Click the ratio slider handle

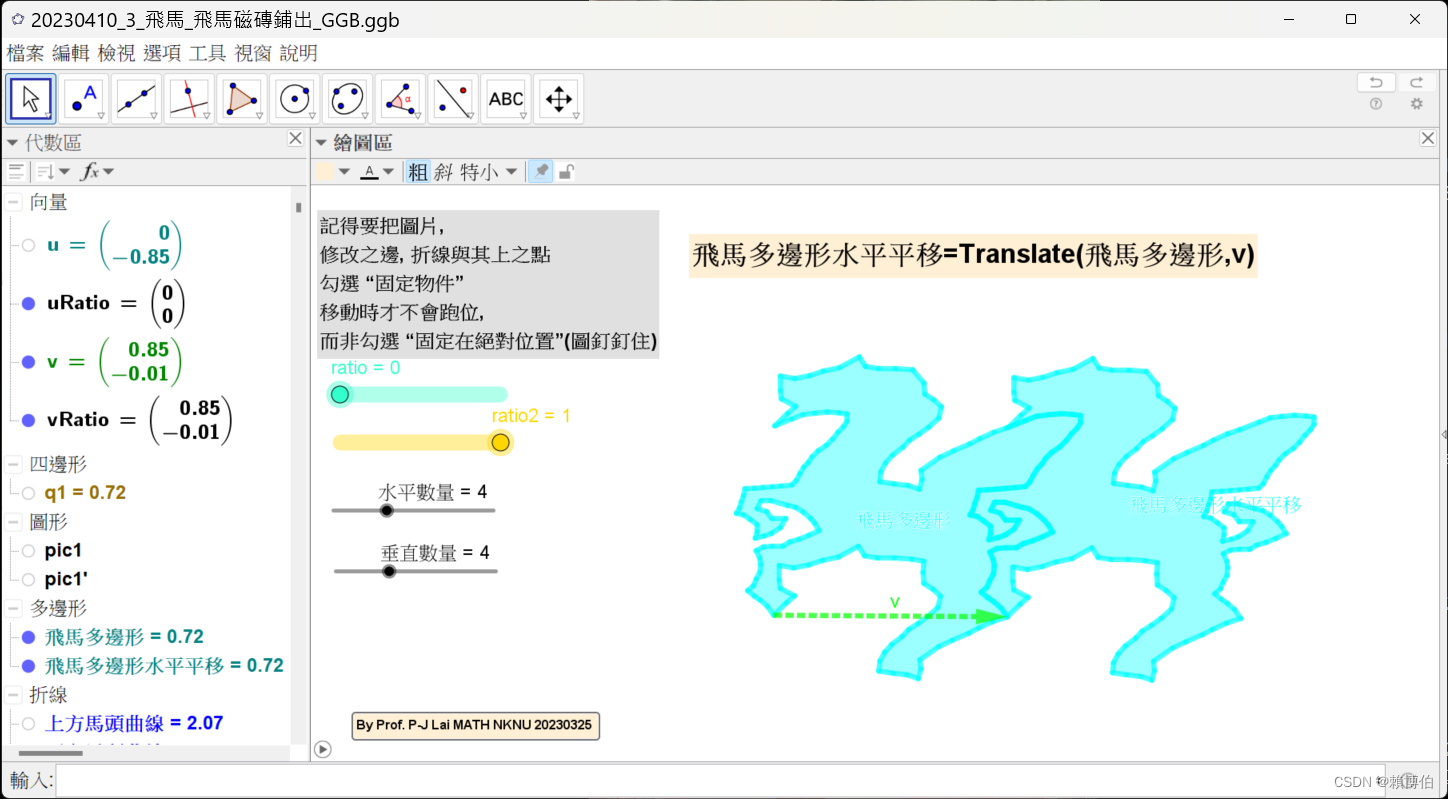(340, 394)
